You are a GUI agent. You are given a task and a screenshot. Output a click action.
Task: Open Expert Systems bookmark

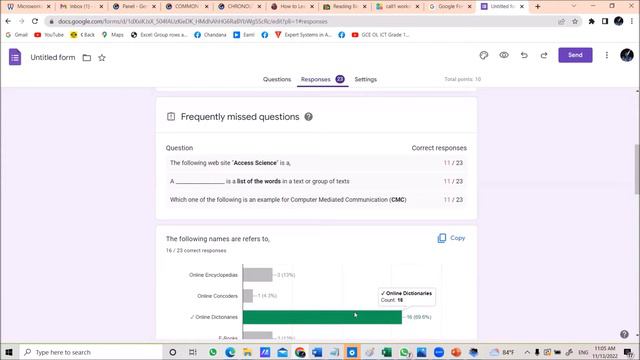point(303,35)
